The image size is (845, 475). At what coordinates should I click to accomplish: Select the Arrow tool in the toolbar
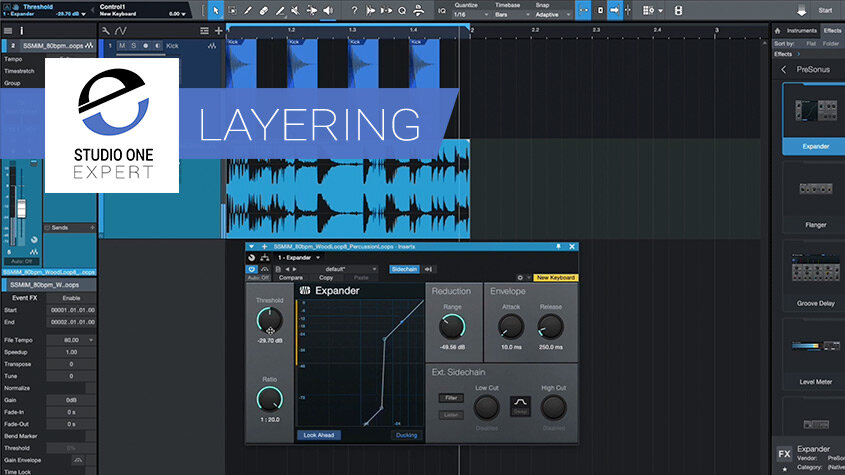pos(216,10)
